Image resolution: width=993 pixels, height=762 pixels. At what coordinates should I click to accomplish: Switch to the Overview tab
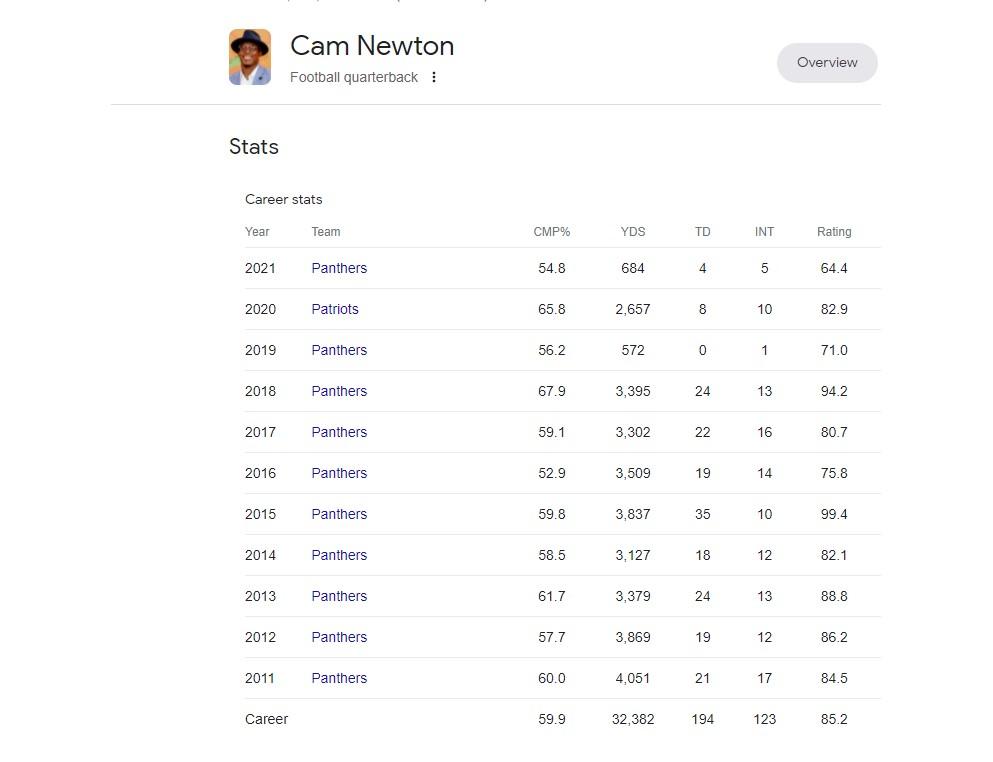pyautogui.click(x=827, y=63)
